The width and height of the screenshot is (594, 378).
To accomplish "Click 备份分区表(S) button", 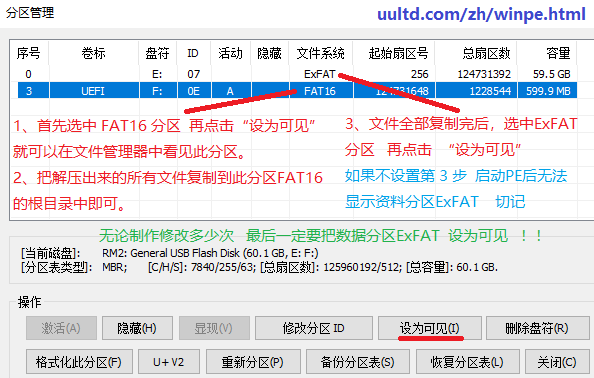I will [x=358, y=362].
